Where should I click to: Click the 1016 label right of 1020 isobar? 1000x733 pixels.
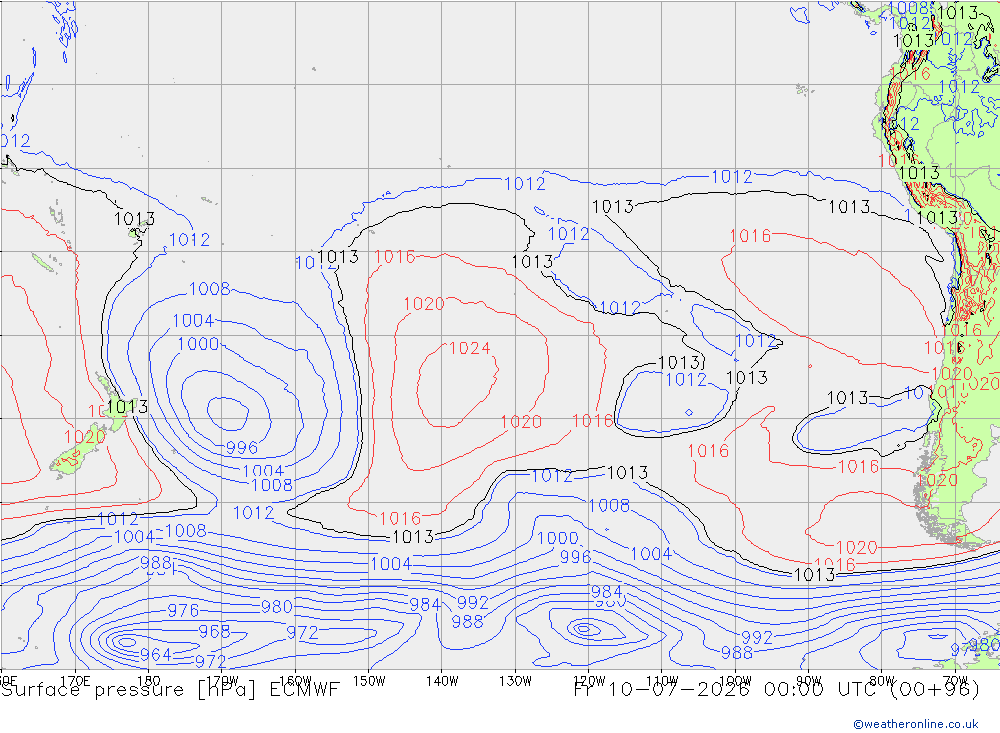[x=592, y=421]
